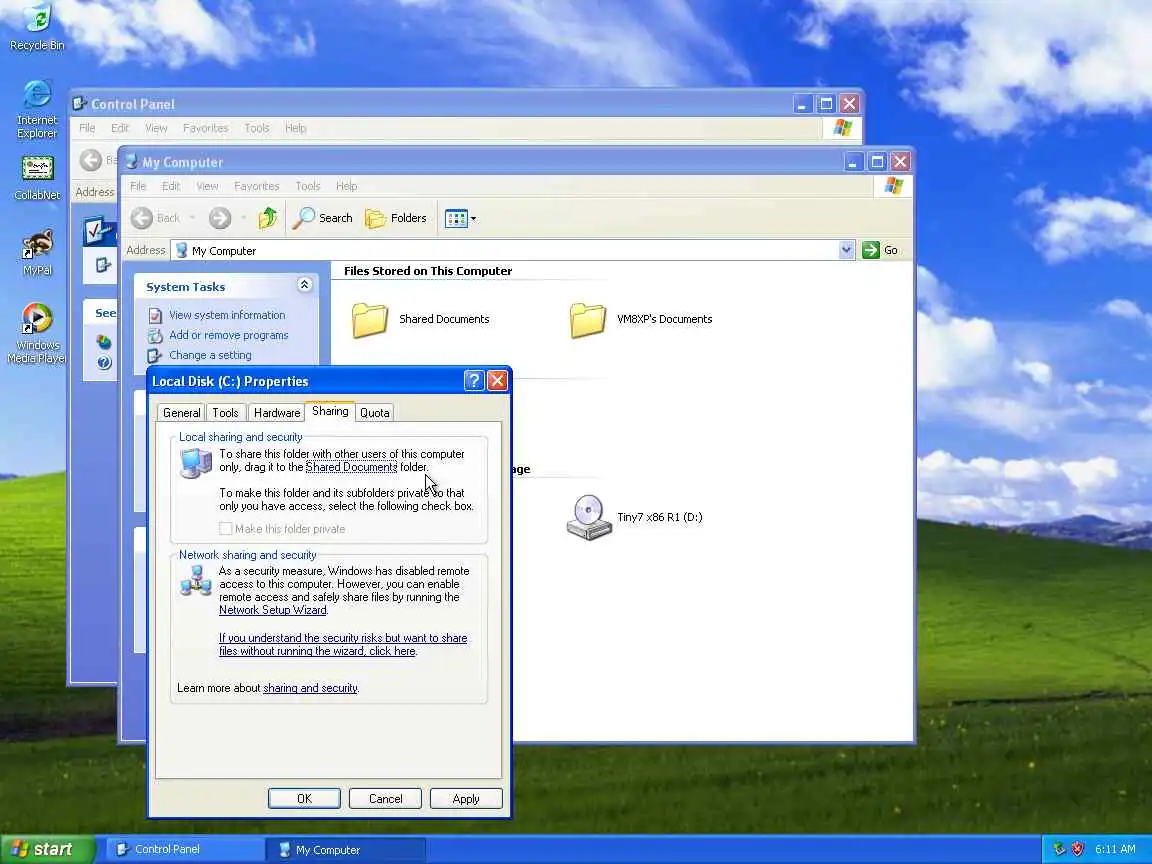
Task: Switch to the Quota tab
Action: point(375,413)
